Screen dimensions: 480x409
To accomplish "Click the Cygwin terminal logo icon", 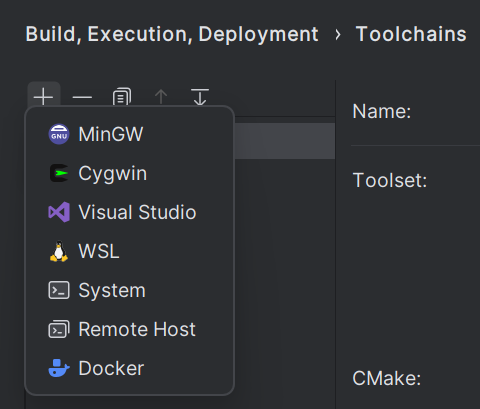I will click(x=59, y=173).
